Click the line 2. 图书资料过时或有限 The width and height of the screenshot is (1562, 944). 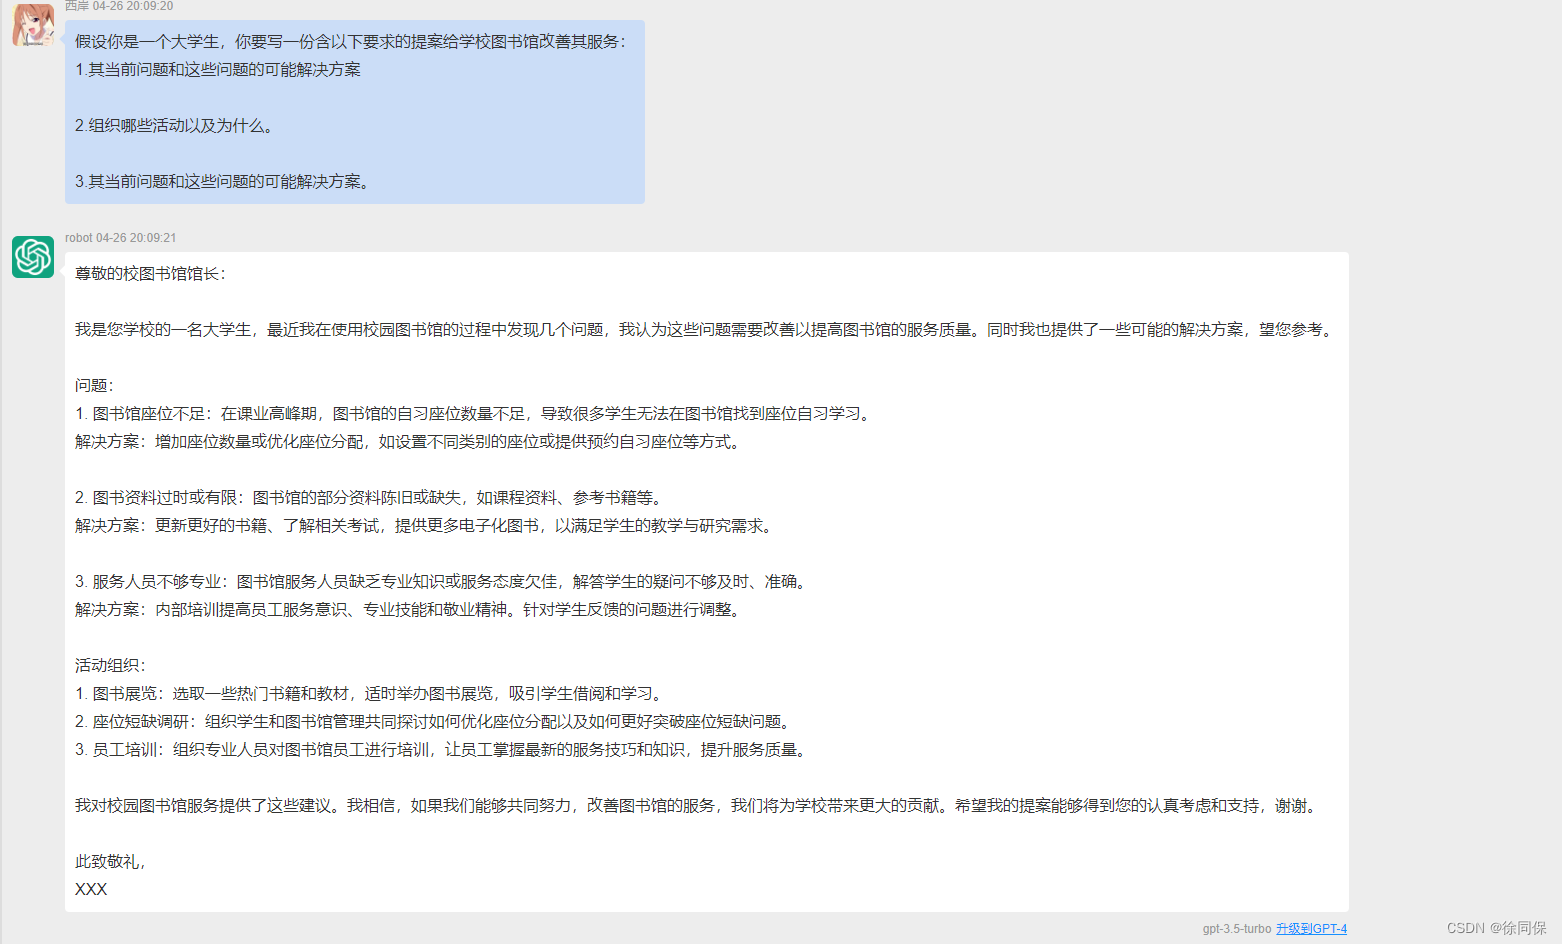371,498
